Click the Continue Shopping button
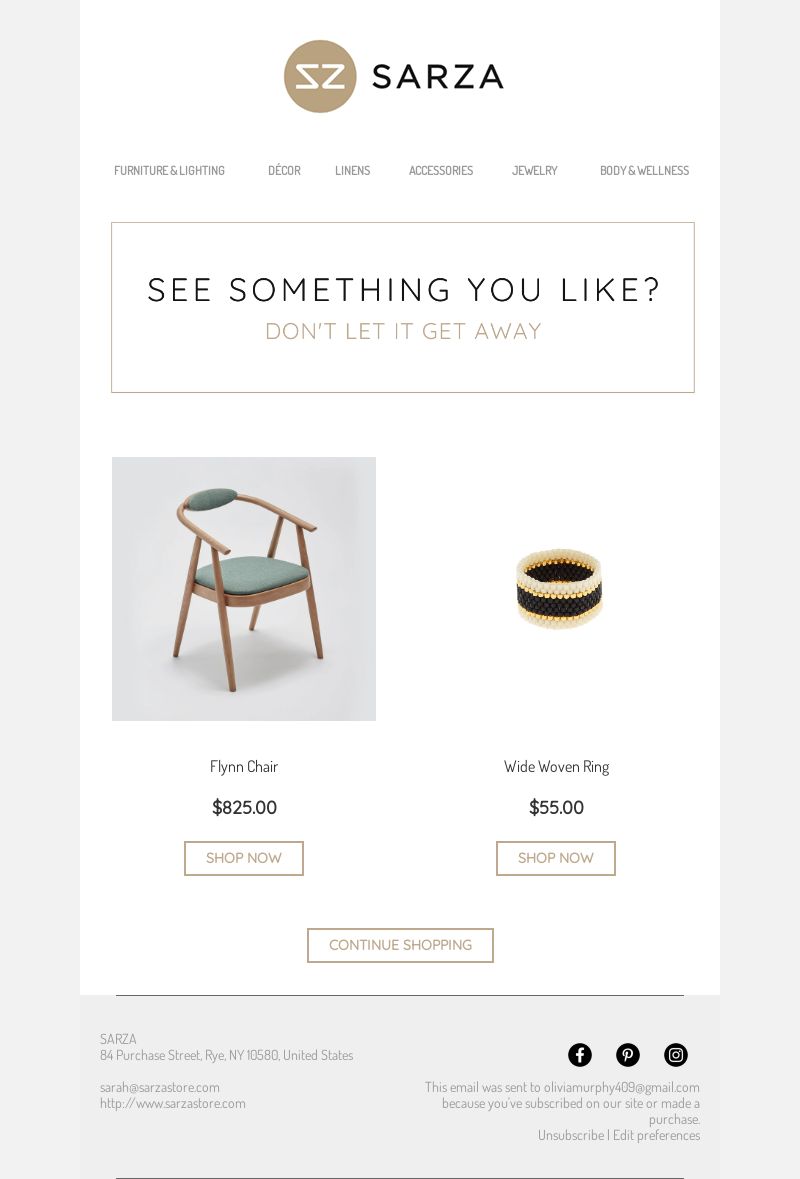 coord(400,945)
